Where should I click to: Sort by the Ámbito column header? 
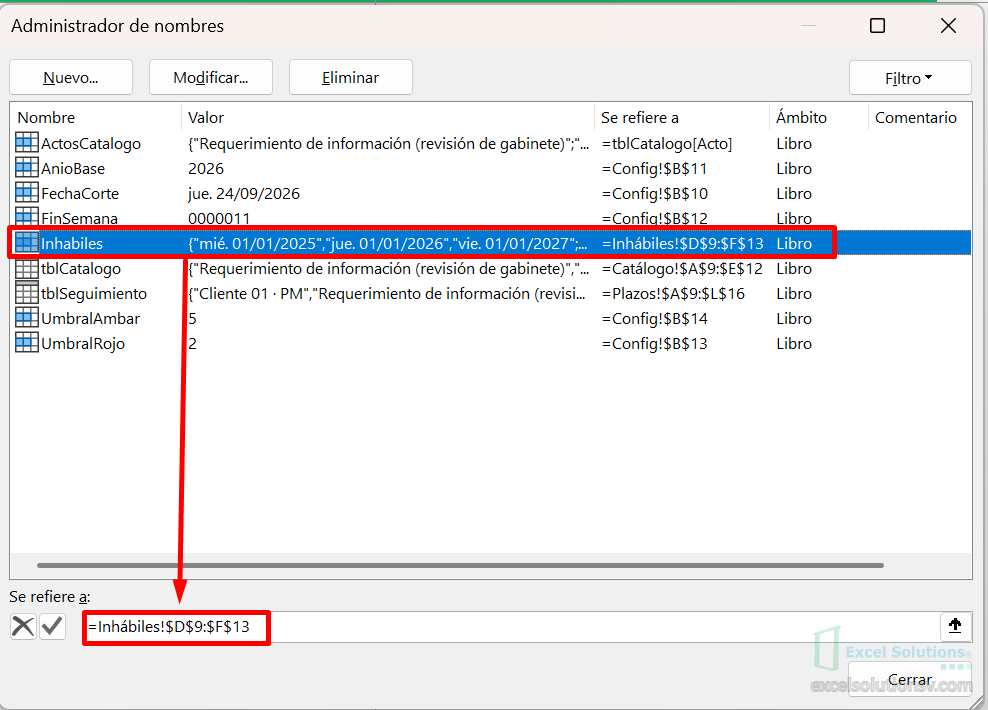[x=819, y=117]
